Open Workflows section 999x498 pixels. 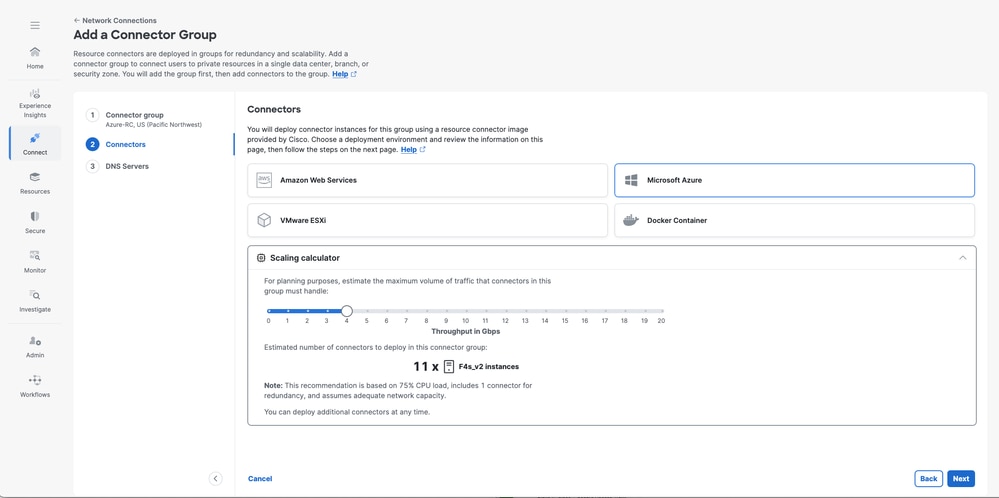click(x=35, y=386)
